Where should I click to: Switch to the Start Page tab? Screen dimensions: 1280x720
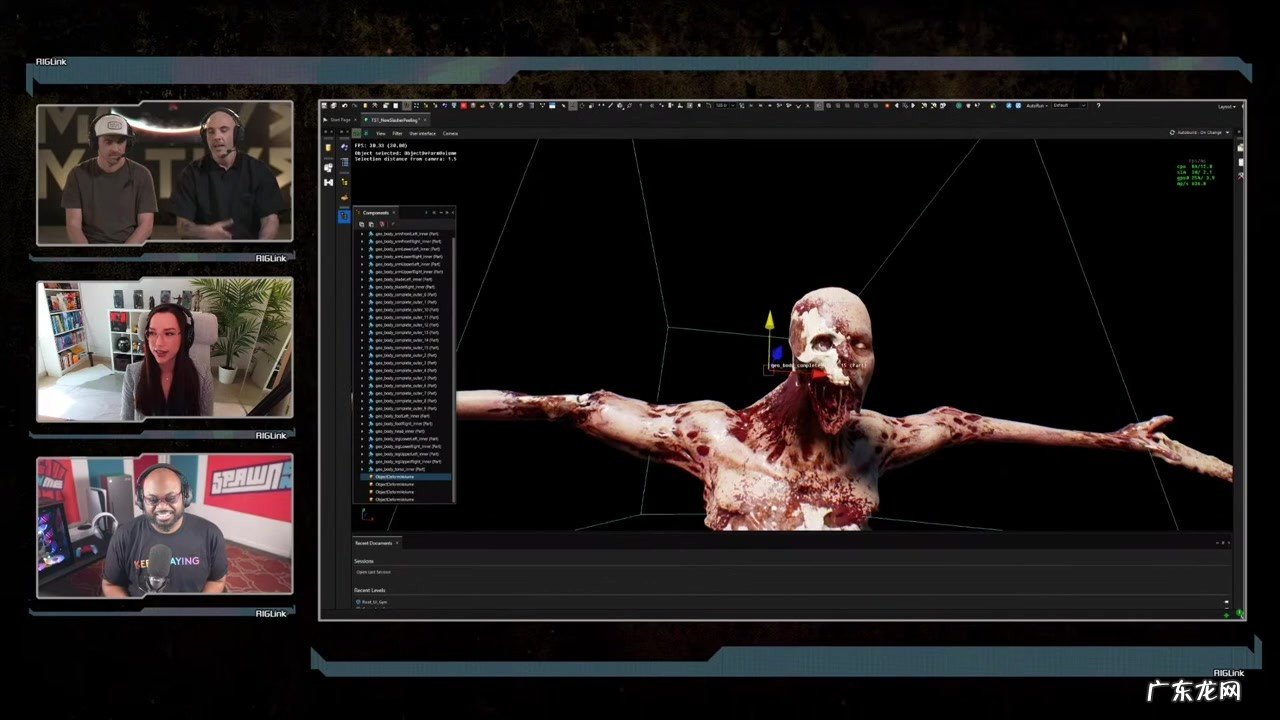(x=338, y=119)
